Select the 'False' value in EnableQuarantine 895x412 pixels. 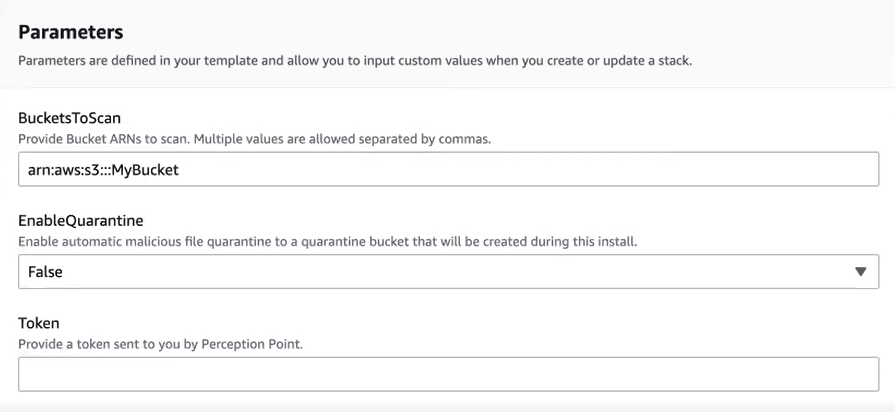pos(44,272)
